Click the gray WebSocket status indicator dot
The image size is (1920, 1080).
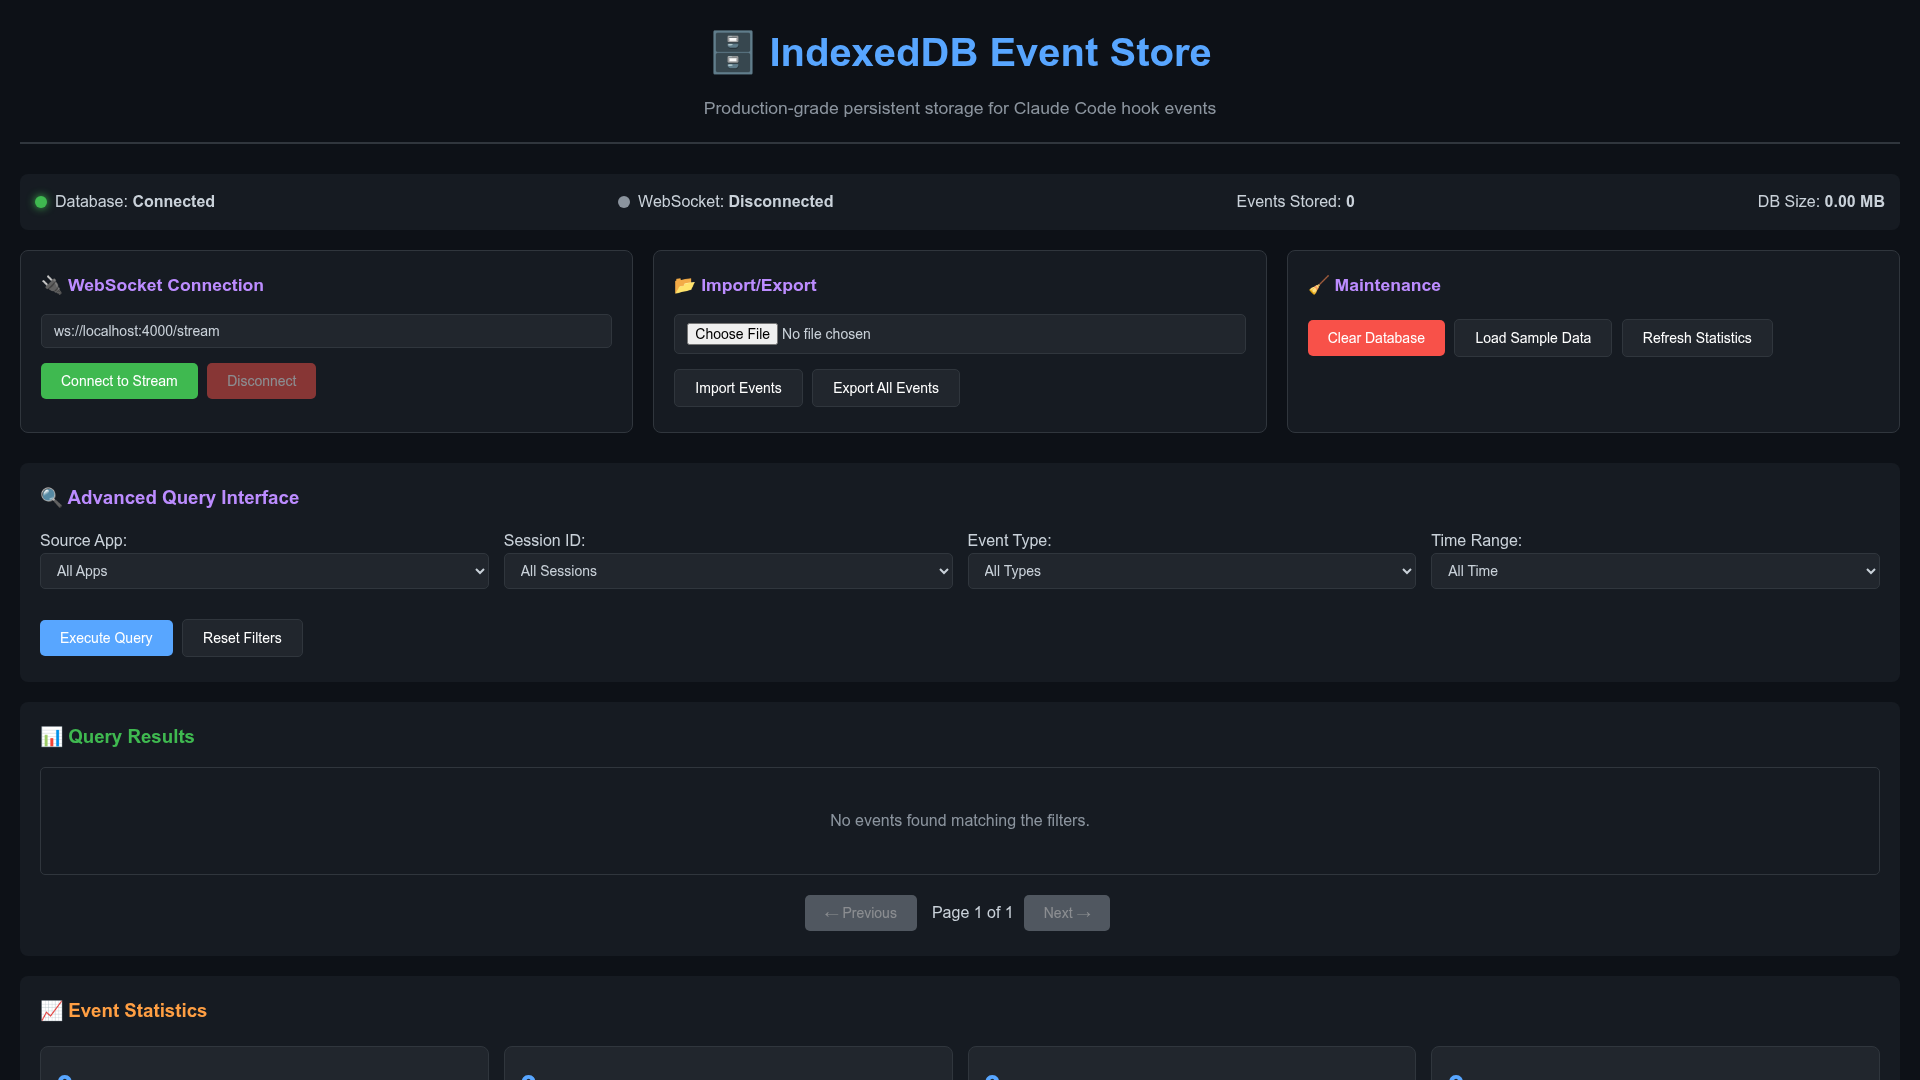tap(624, 202)
